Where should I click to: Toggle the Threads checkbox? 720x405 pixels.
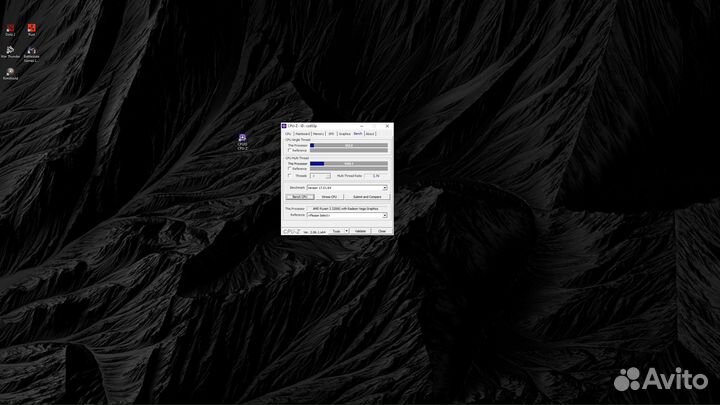(x=289, y=175)
